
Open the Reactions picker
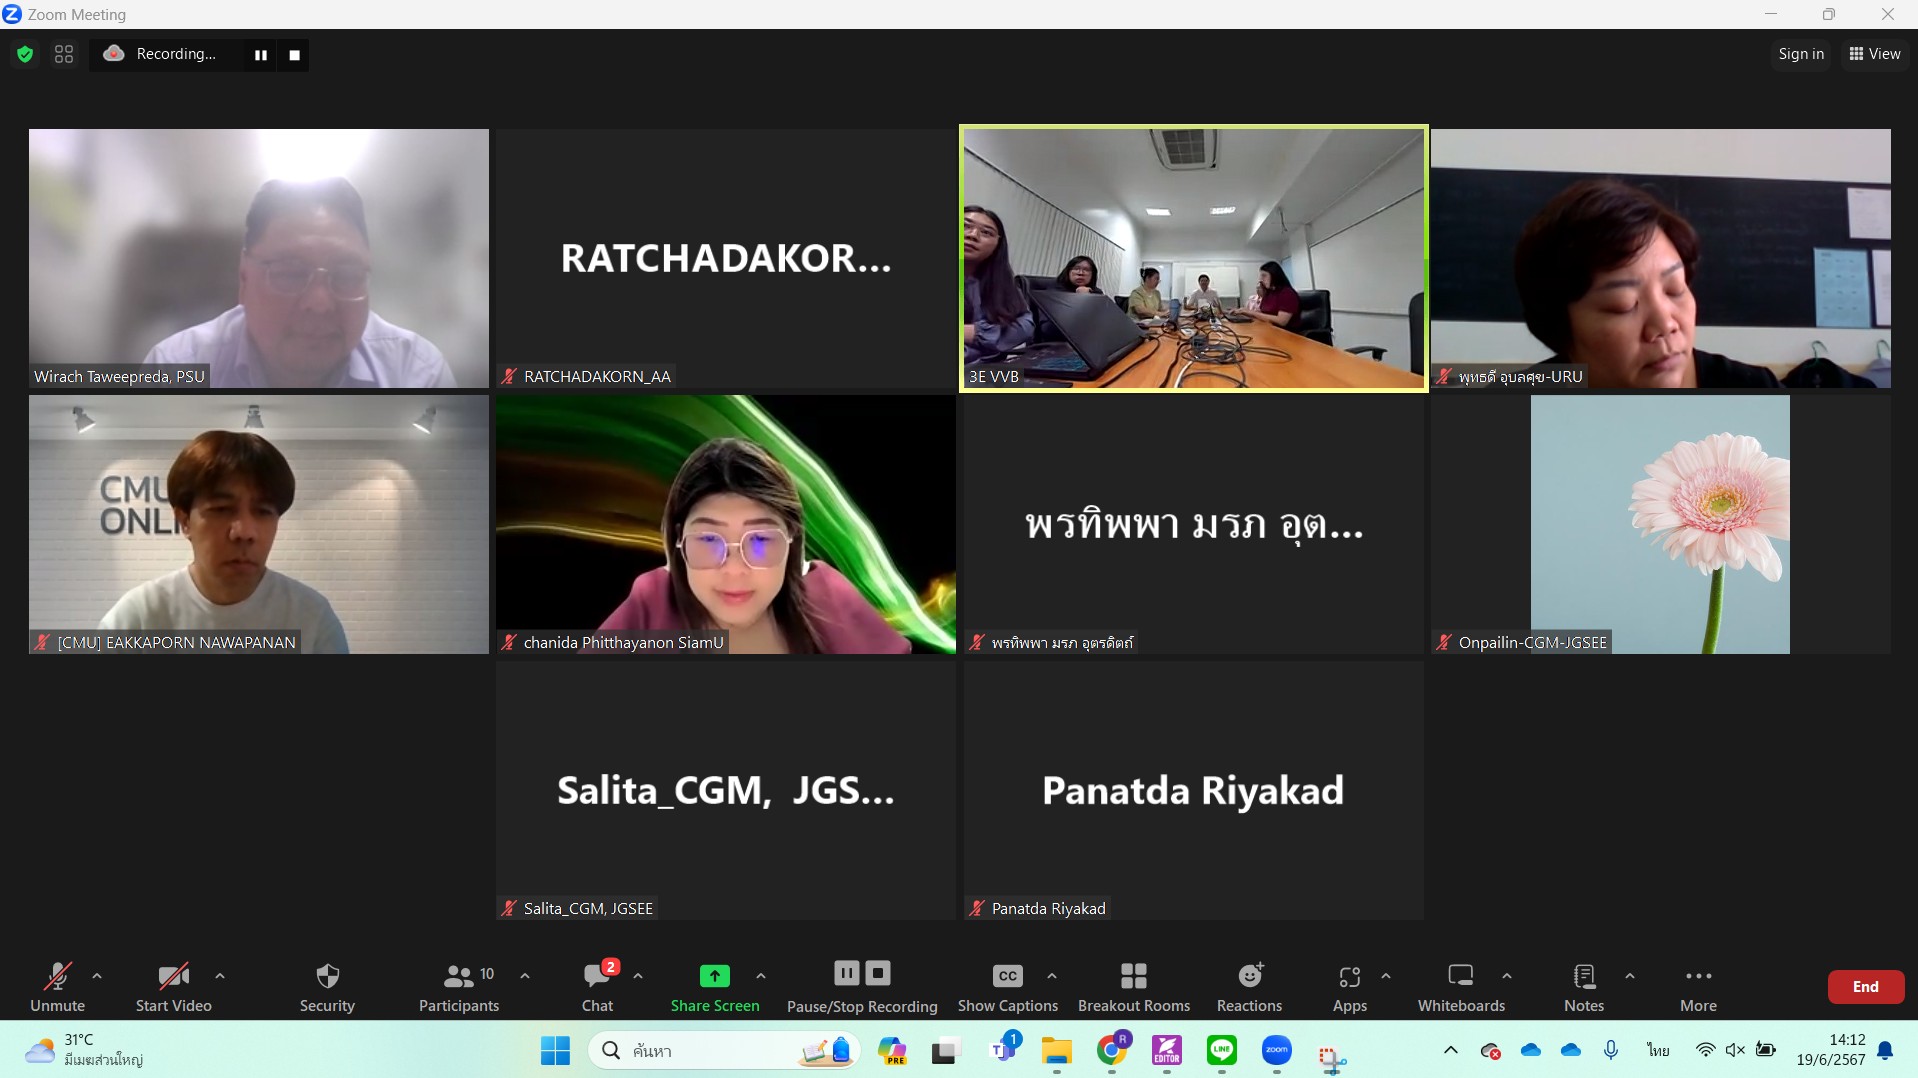(x=1249, y=986)
